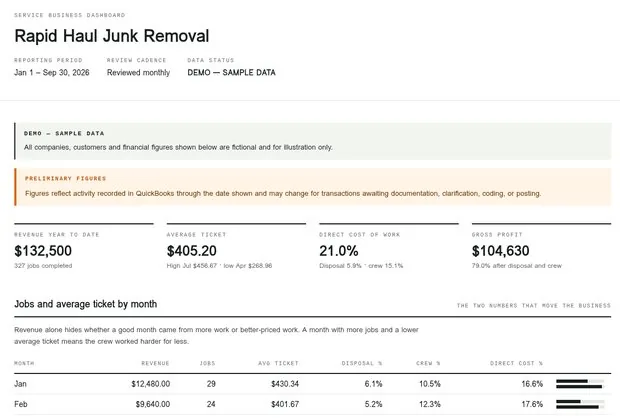Click the 'Preliminary Figures' banner heading
Screen dimensions: 620x418
click(x=66, y=178)
